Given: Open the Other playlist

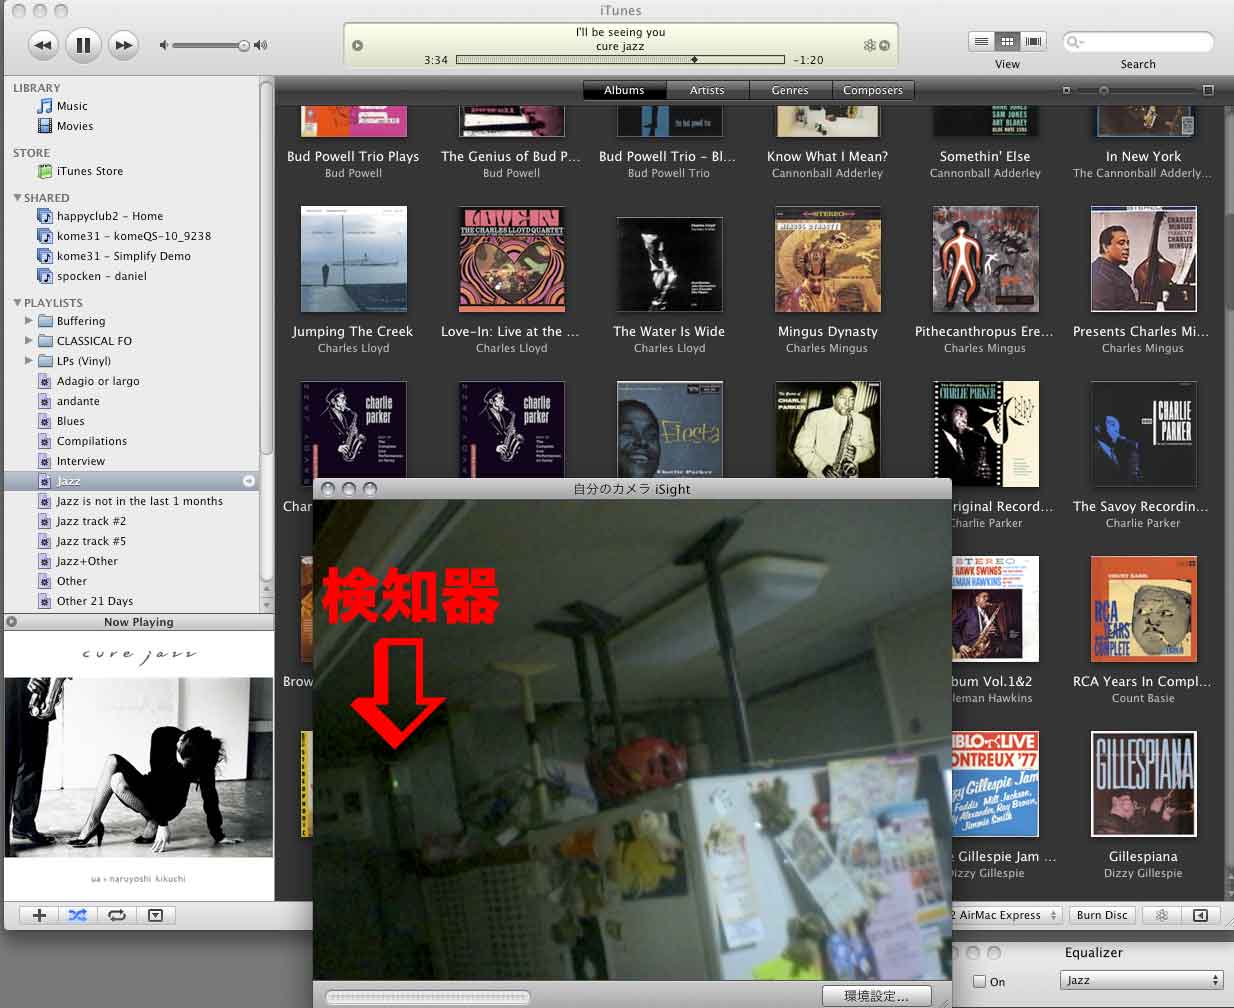Looking at the screenshot, I should [72, 581].
